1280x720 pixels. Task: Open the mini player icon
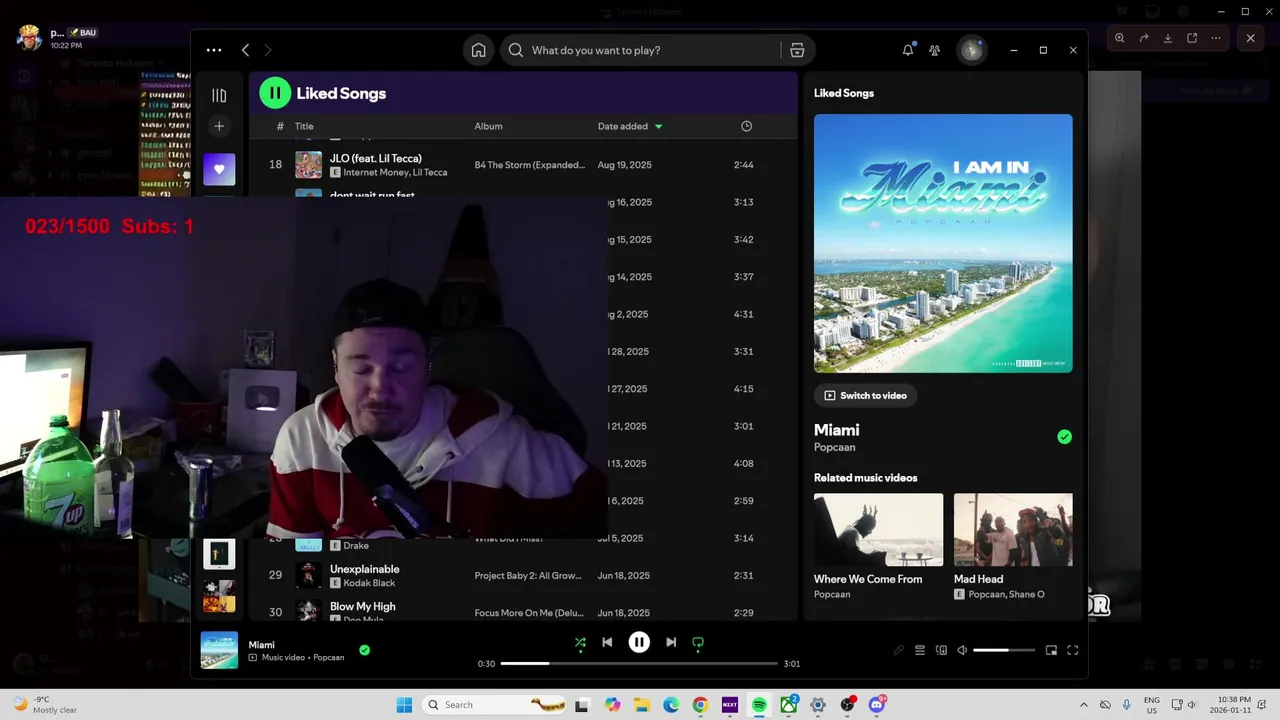pos(1051,650)
